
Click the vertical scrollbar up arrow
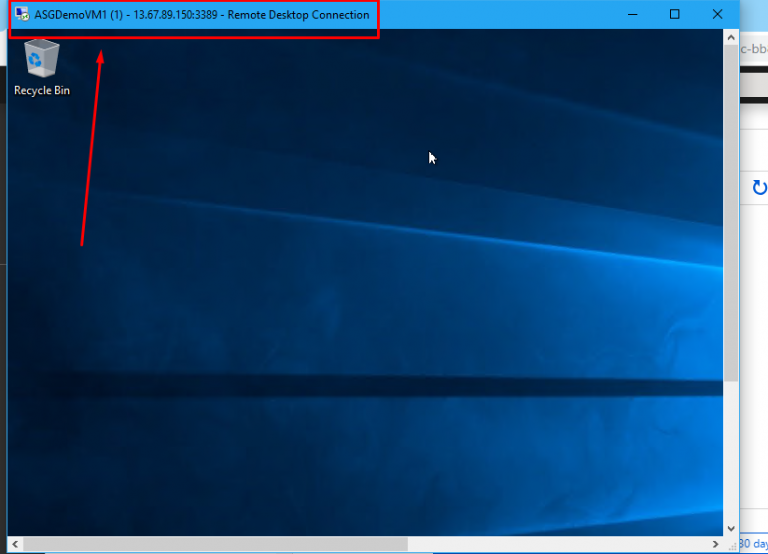731,36
